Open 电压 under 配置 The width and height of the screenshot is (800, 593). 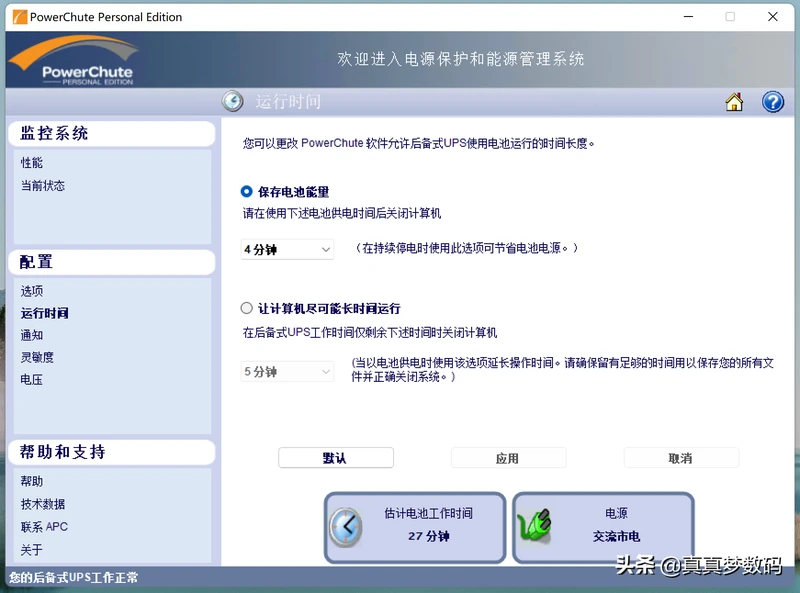[32, 380]
